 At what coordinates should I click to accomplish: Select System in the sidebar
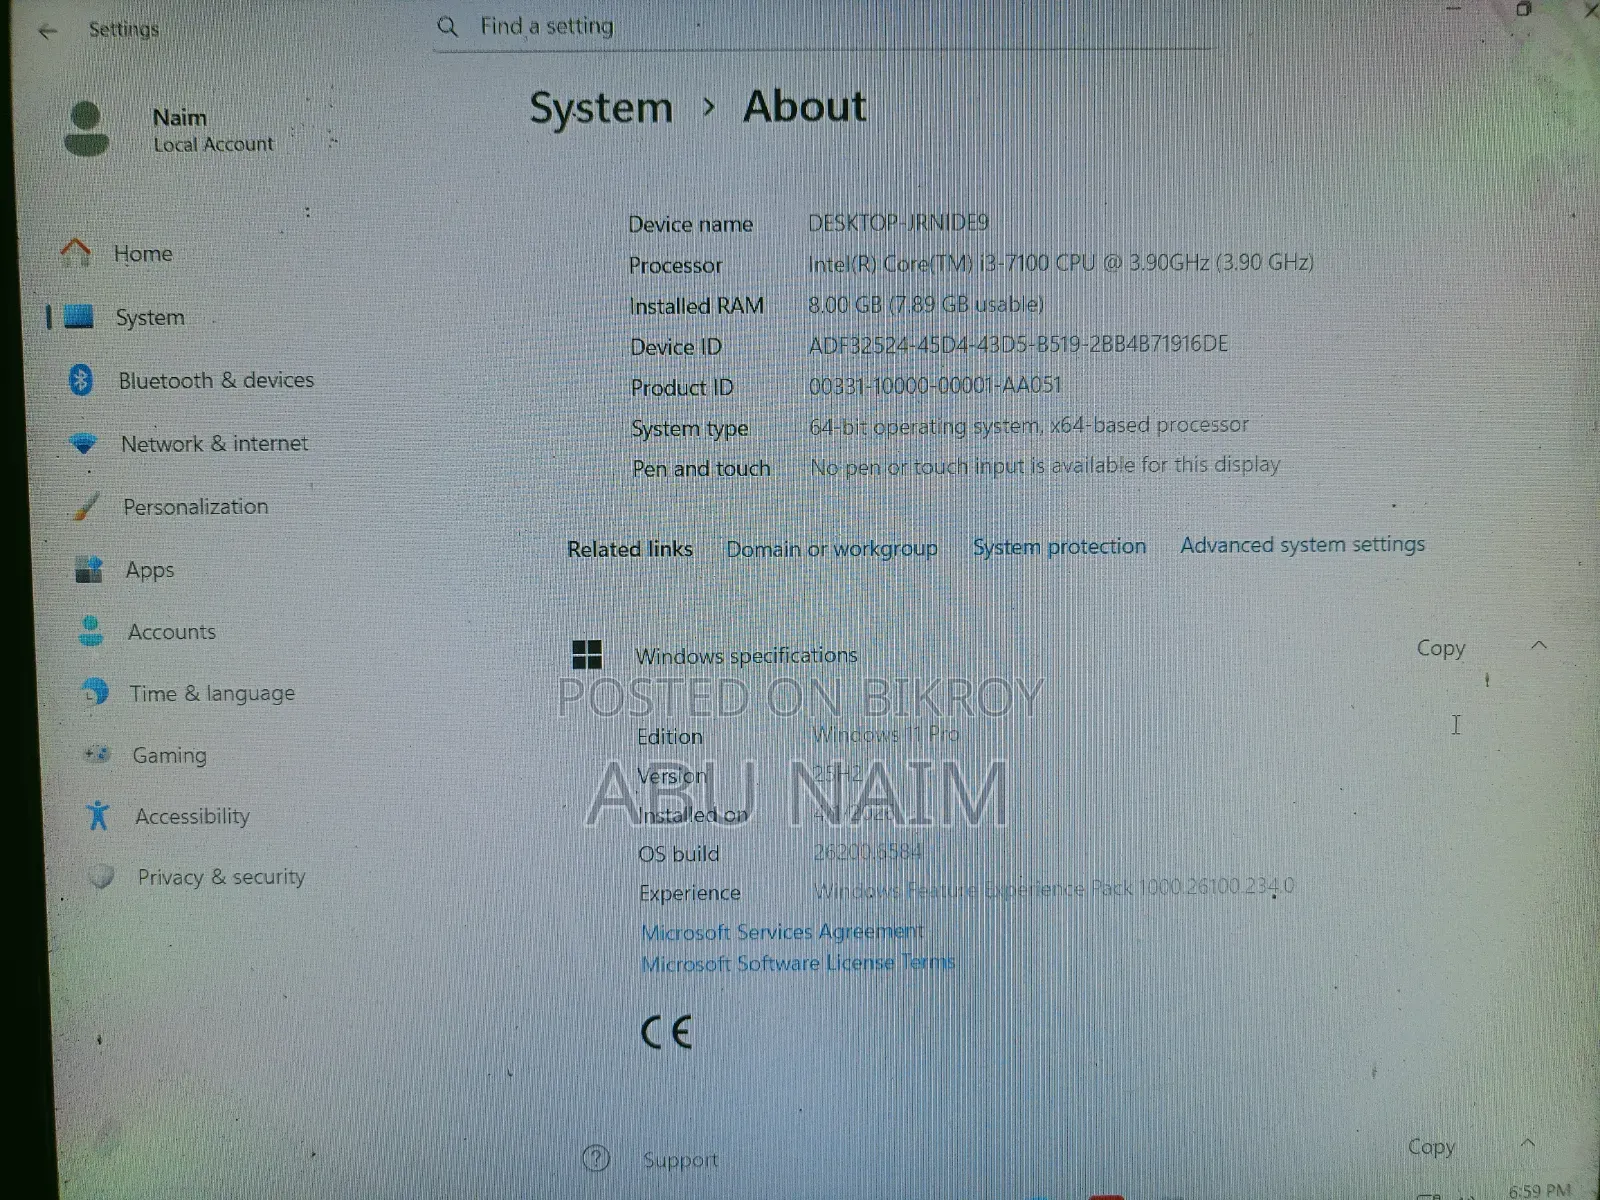[150, 318]
